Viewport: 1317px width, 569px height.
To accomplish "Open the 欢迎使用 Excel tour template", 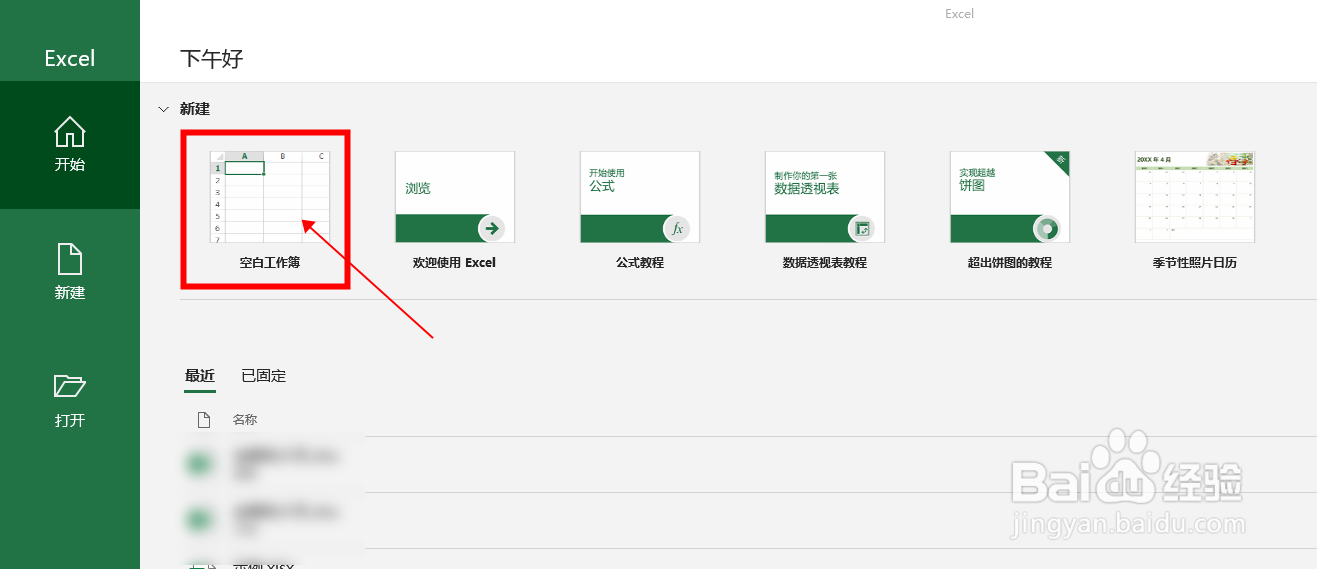I will coord(454,197).
